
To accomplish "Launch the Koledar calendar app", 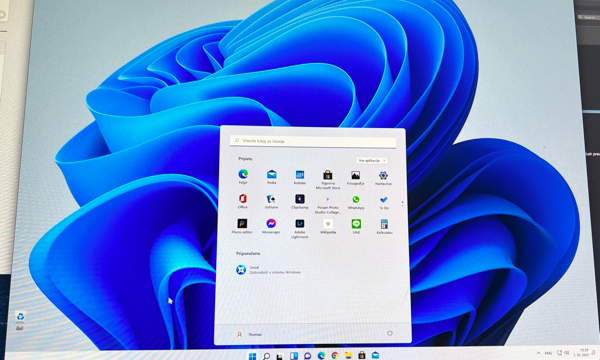I will click(x=300, y=177).
